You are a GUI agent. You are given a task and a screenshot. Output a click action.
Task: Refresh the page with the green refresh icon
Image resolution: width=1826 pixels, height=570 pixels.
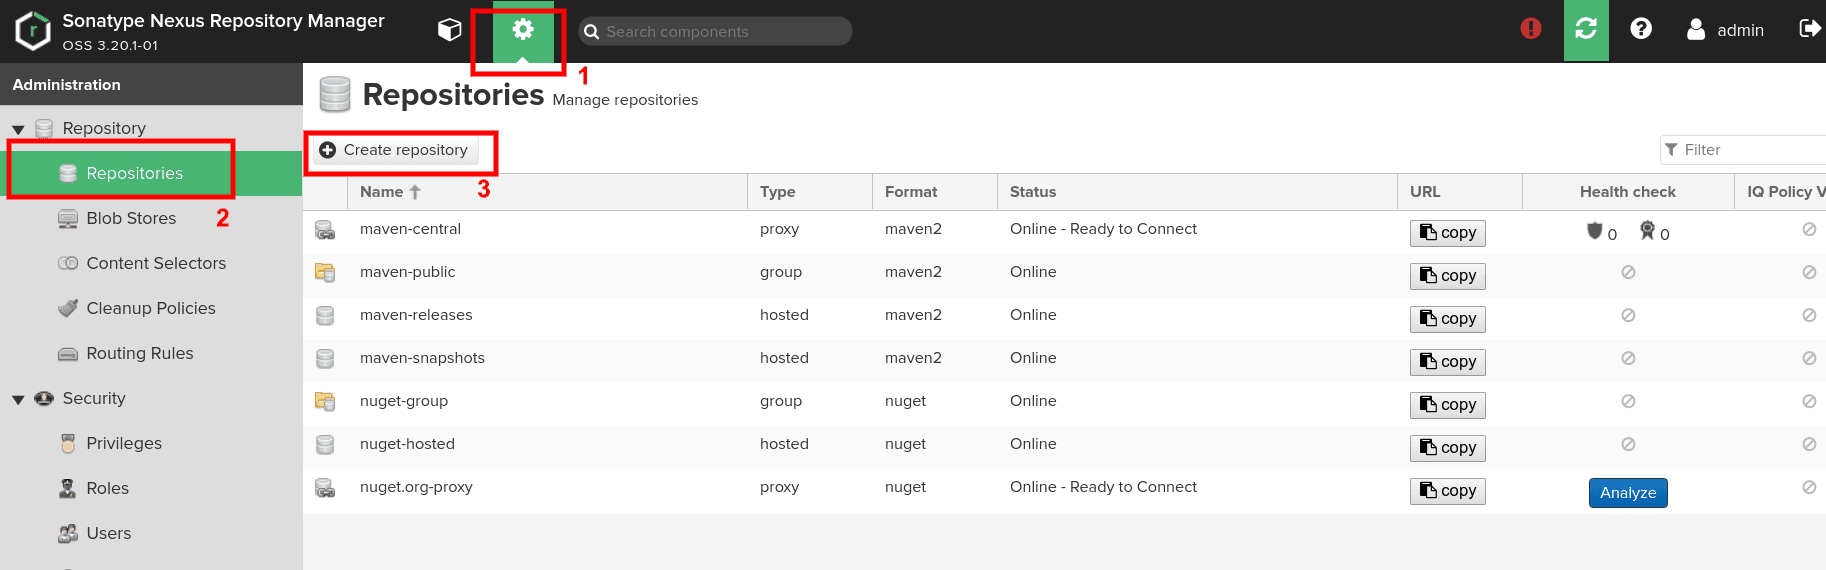[x=1586, y=30]
